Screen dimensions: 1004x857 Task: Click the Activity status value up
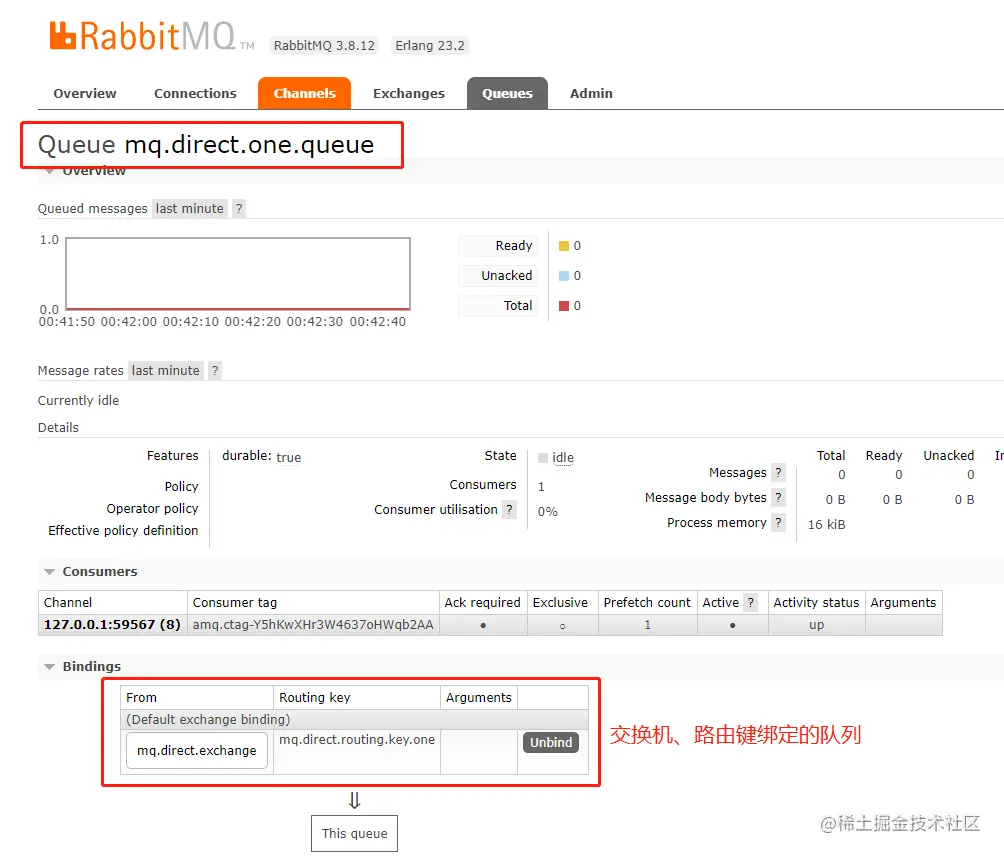click(x=816, y=624)
